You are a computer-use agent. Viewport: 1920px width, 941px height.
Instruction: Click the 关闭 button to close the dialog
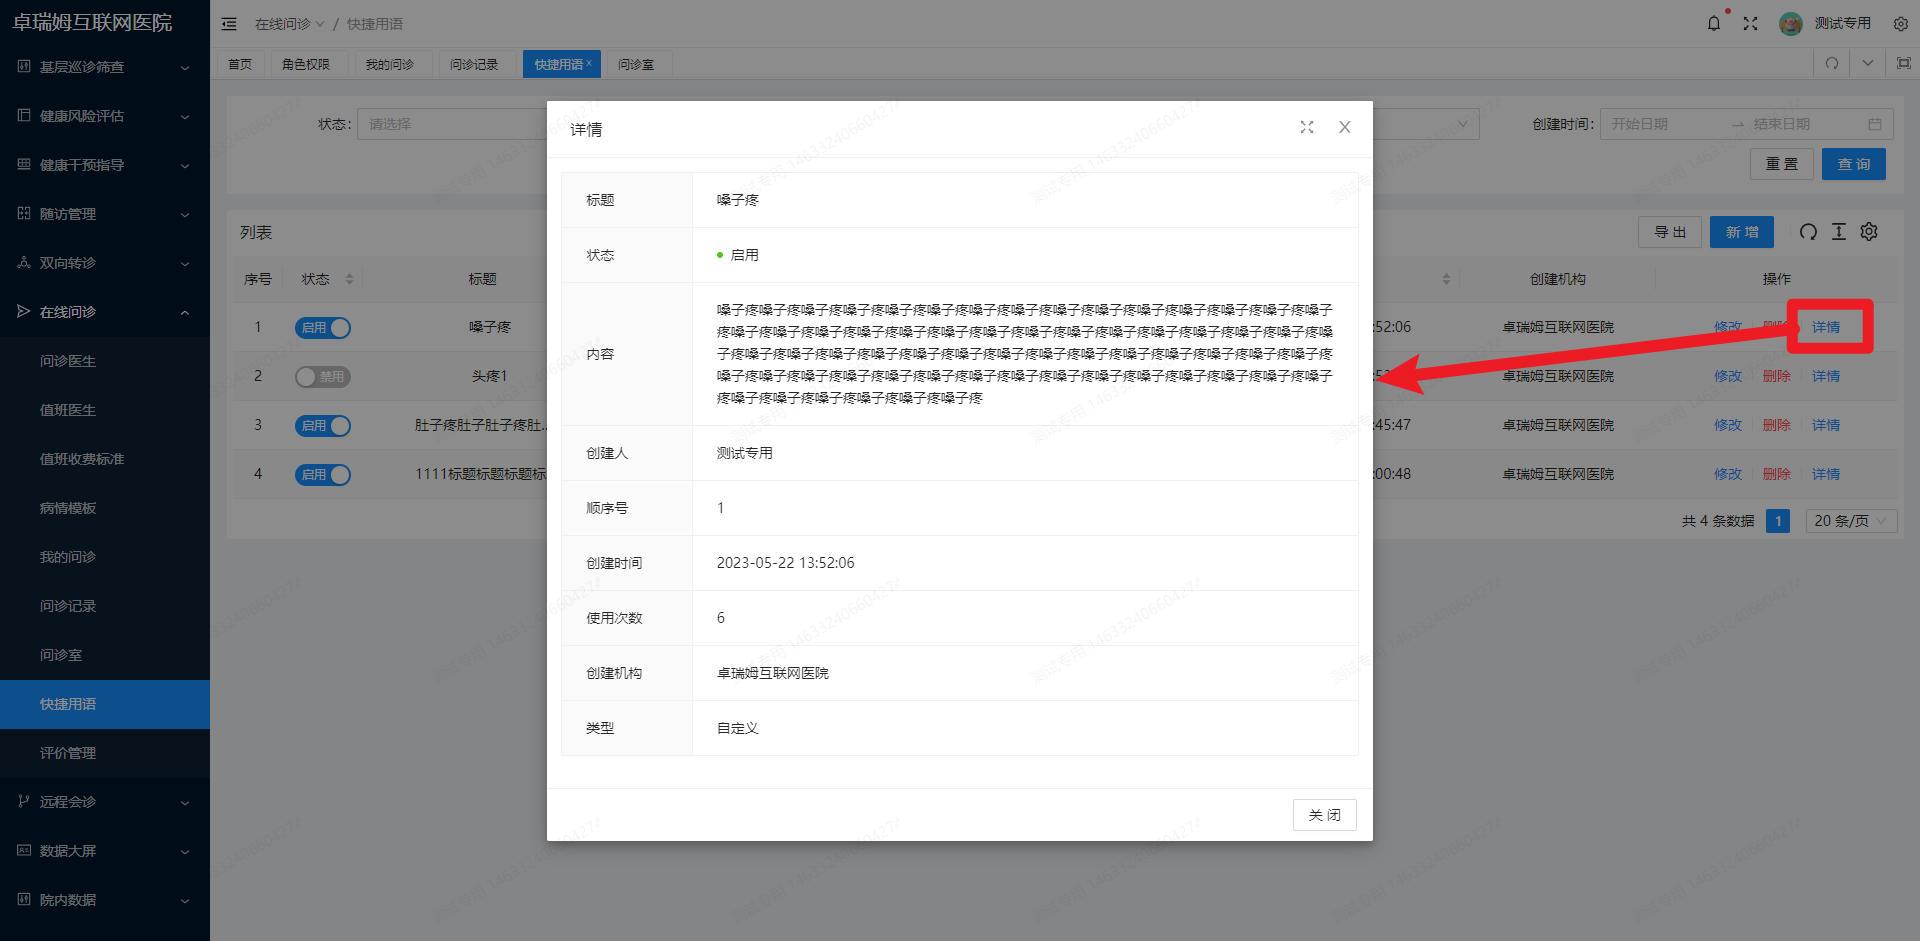[x=1324, y=814]
